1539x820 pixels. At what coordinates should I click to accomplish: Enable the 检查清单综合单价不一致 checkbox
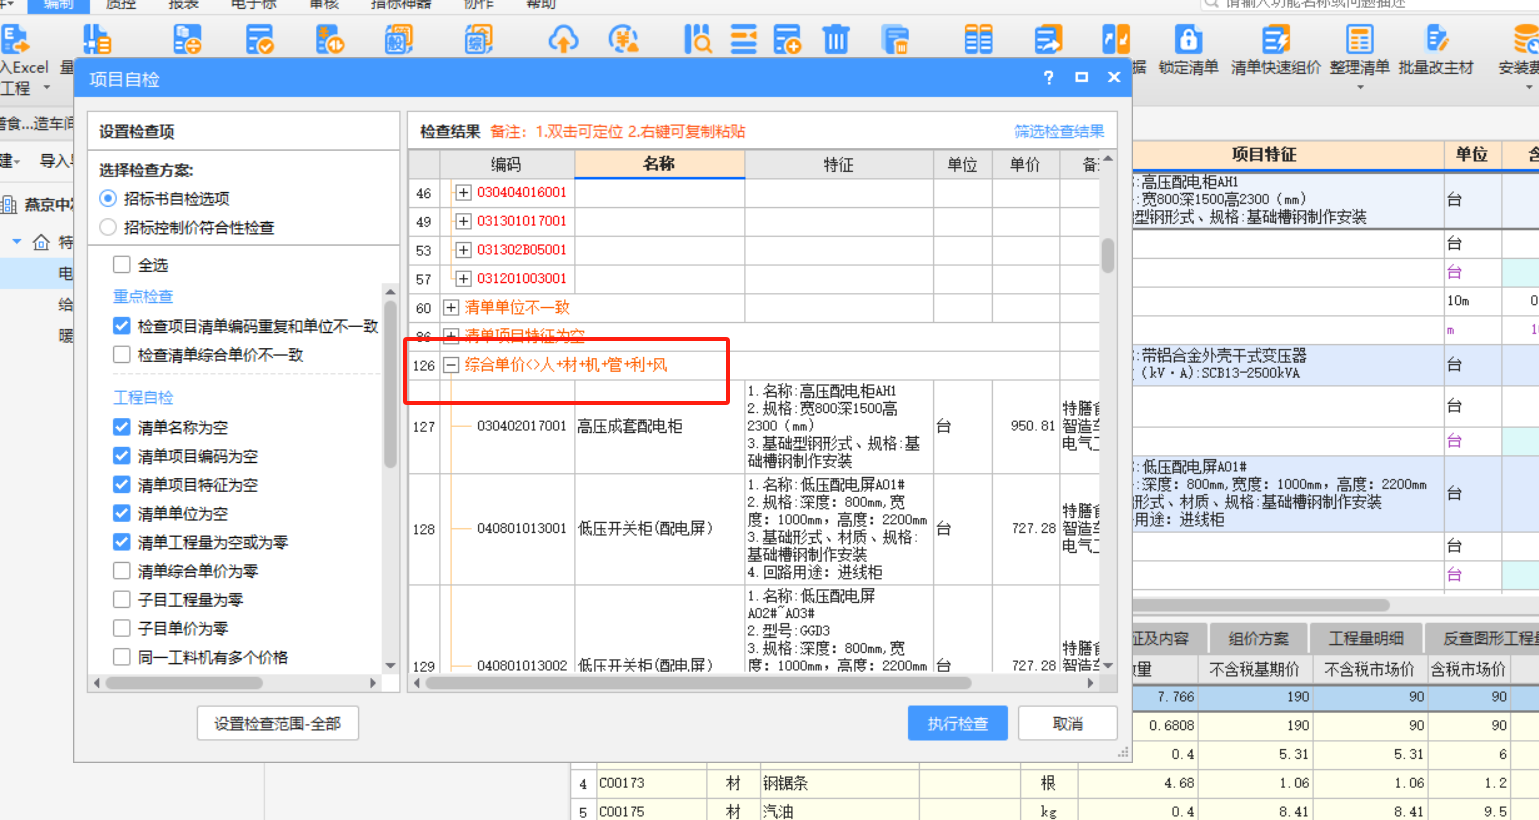coord(122,354)
